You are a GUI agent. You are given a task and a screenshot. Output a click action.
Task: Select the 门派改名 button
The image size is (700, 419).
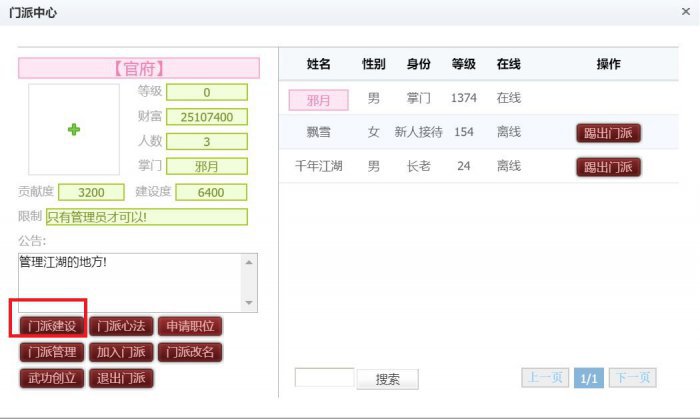(x=190, y=352)
